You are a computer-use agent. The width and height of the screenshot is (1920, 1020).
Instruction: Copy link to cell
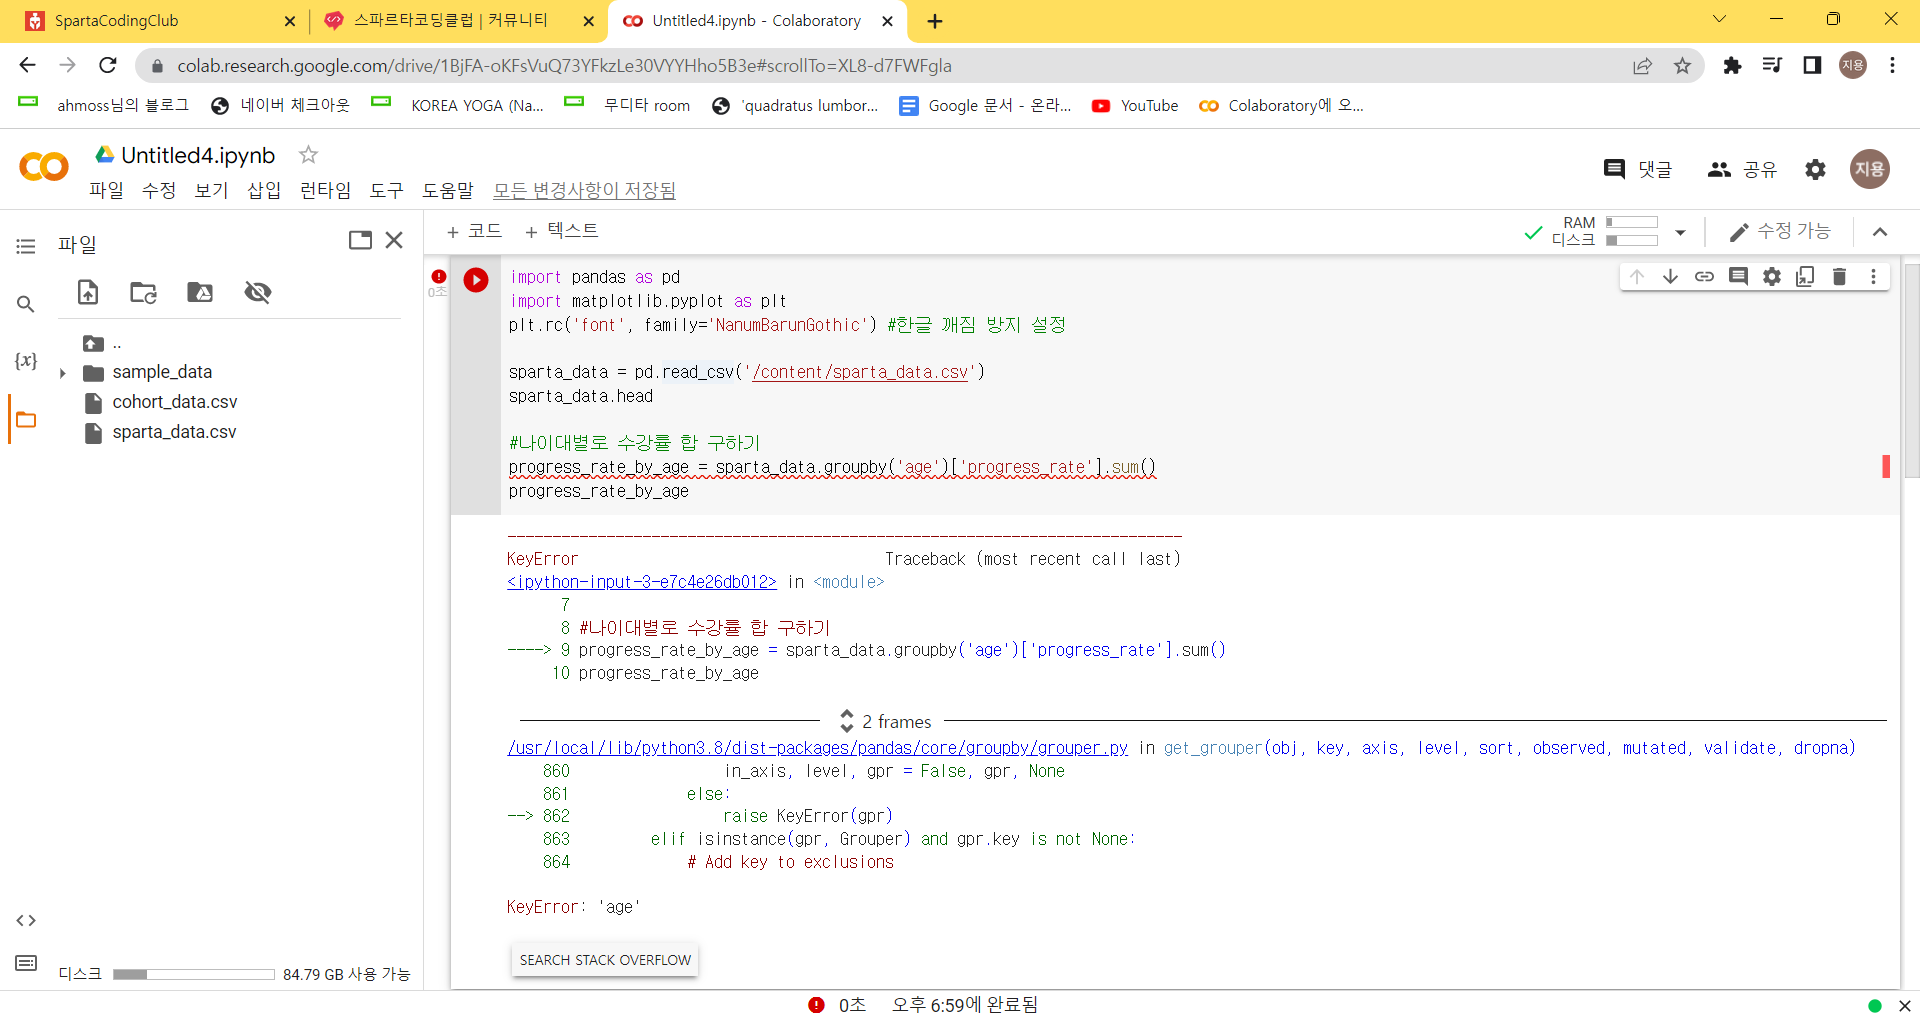[1704, 277]
